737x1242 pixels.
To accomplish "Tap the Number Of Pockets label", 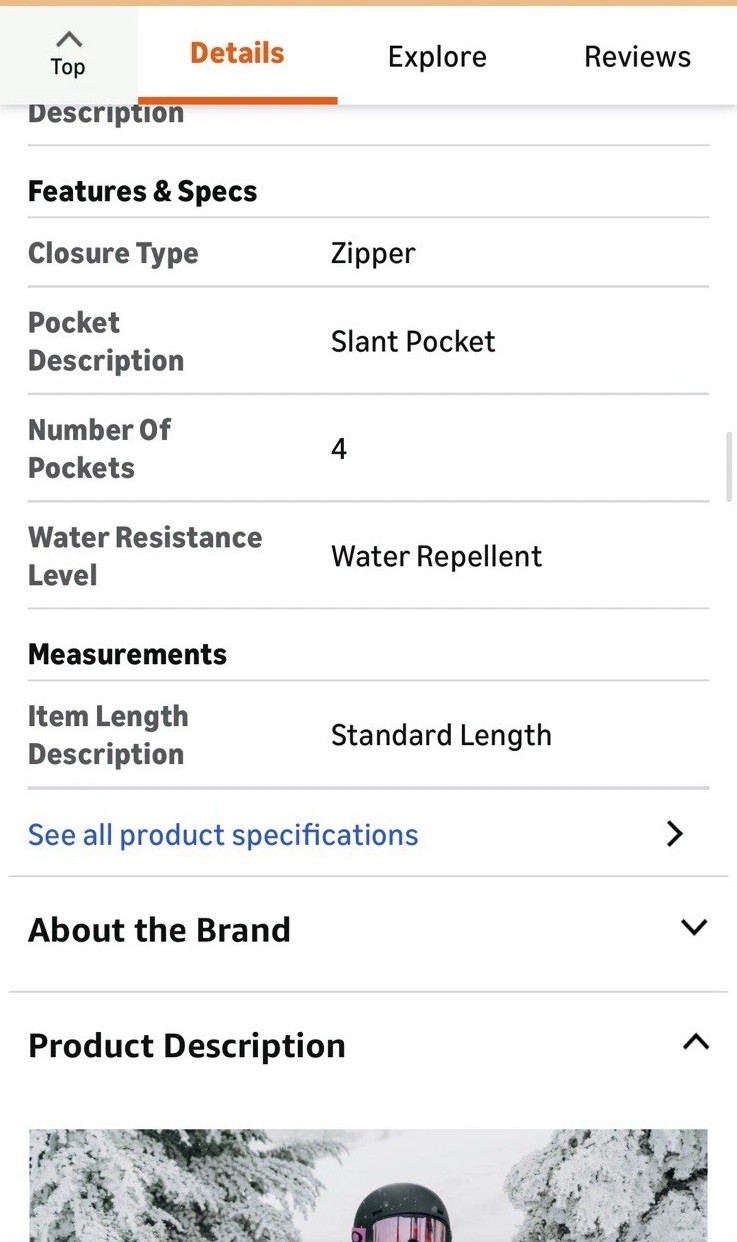I will pyautogui.click(x=99, y=449).
